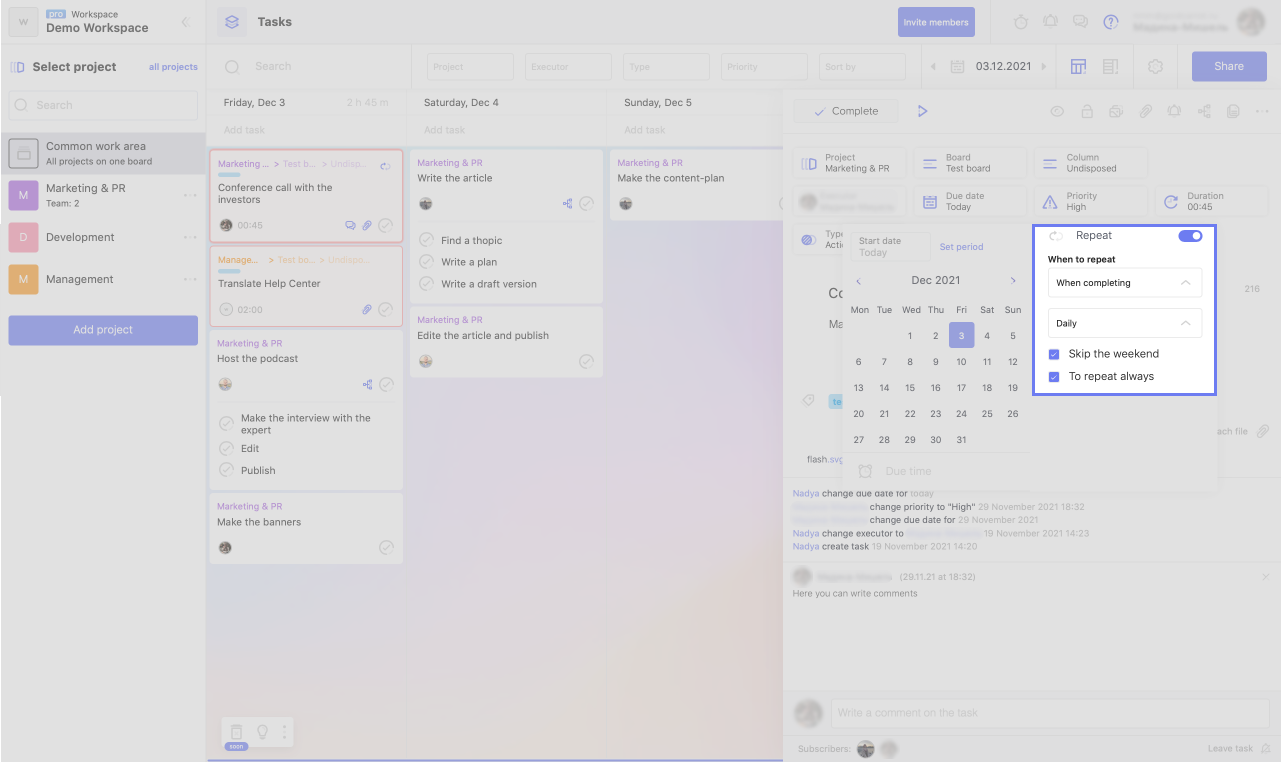Uncheck the Skip the weekend checkbox
The width and height of the screenshot is (1281, 762).
pos(1054,354)
